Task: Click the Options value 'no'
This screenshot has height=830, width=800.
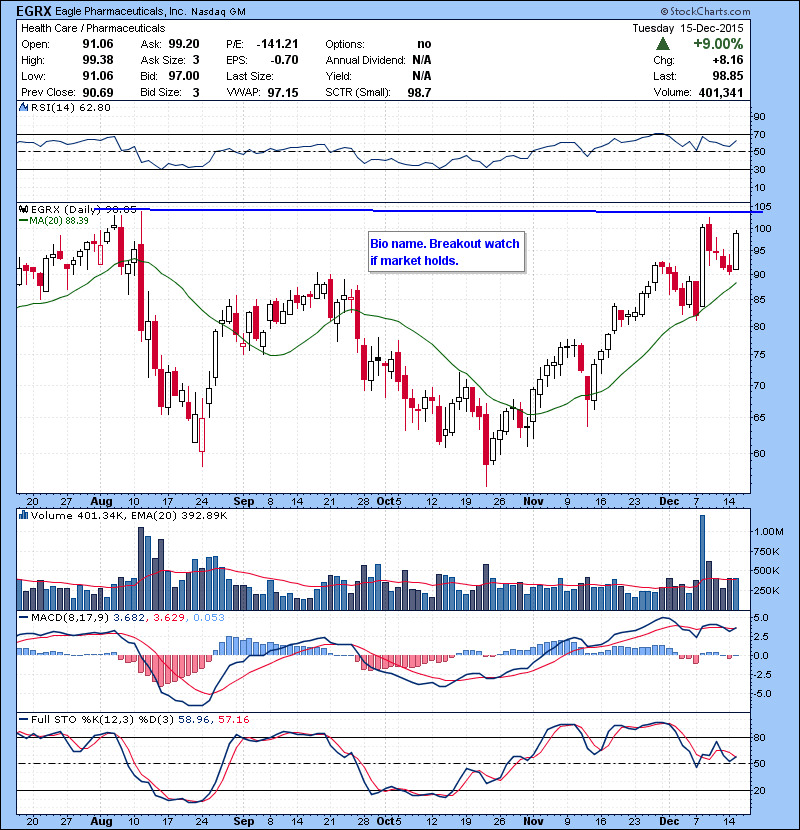Action: [424, 44]
